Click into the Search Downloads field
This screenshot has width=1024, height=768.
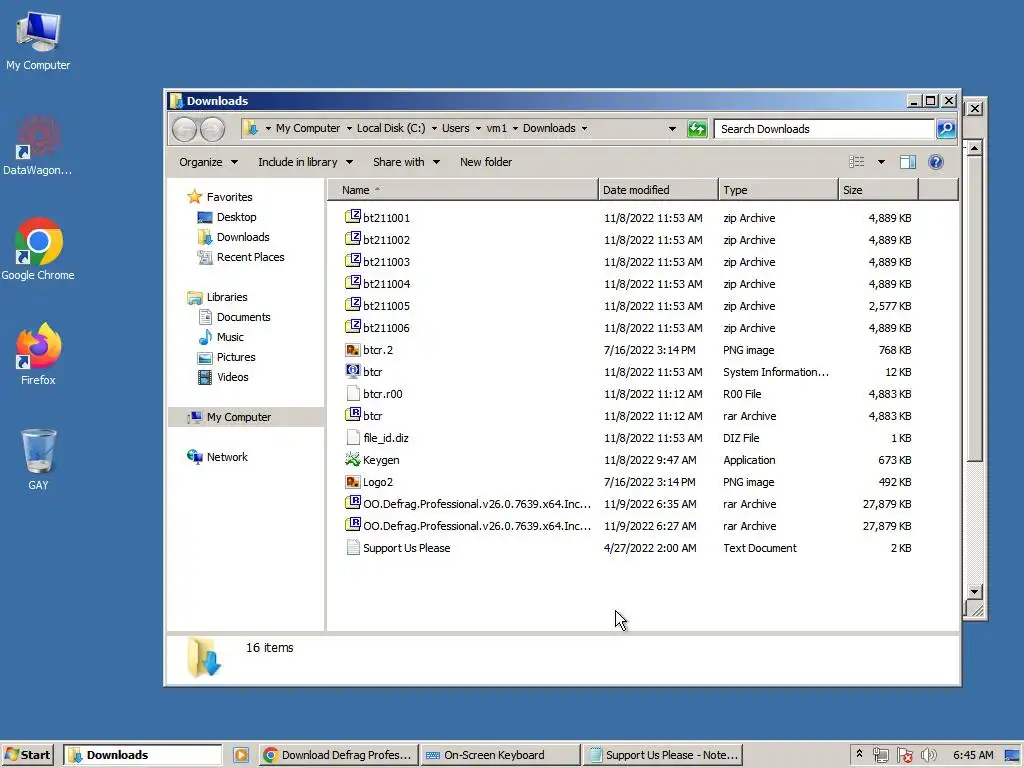tap(824, 129)
